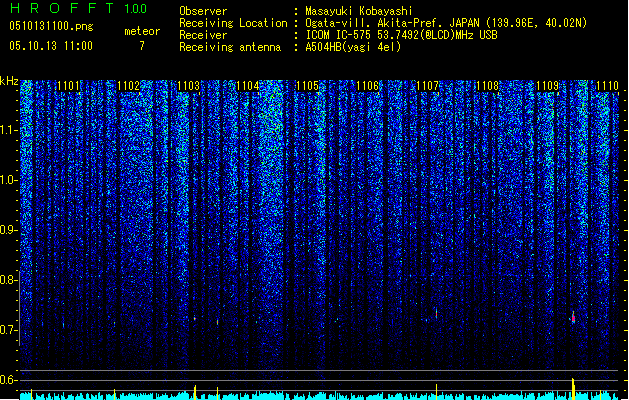Click the small red echo after 1103
Image resolution: width=629 pixels, height=400 pixels.
(x=217, y=322)
